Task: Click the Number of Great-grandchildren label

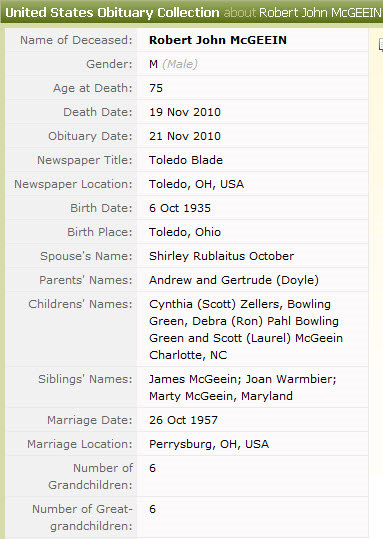Action: click(82, 517)
